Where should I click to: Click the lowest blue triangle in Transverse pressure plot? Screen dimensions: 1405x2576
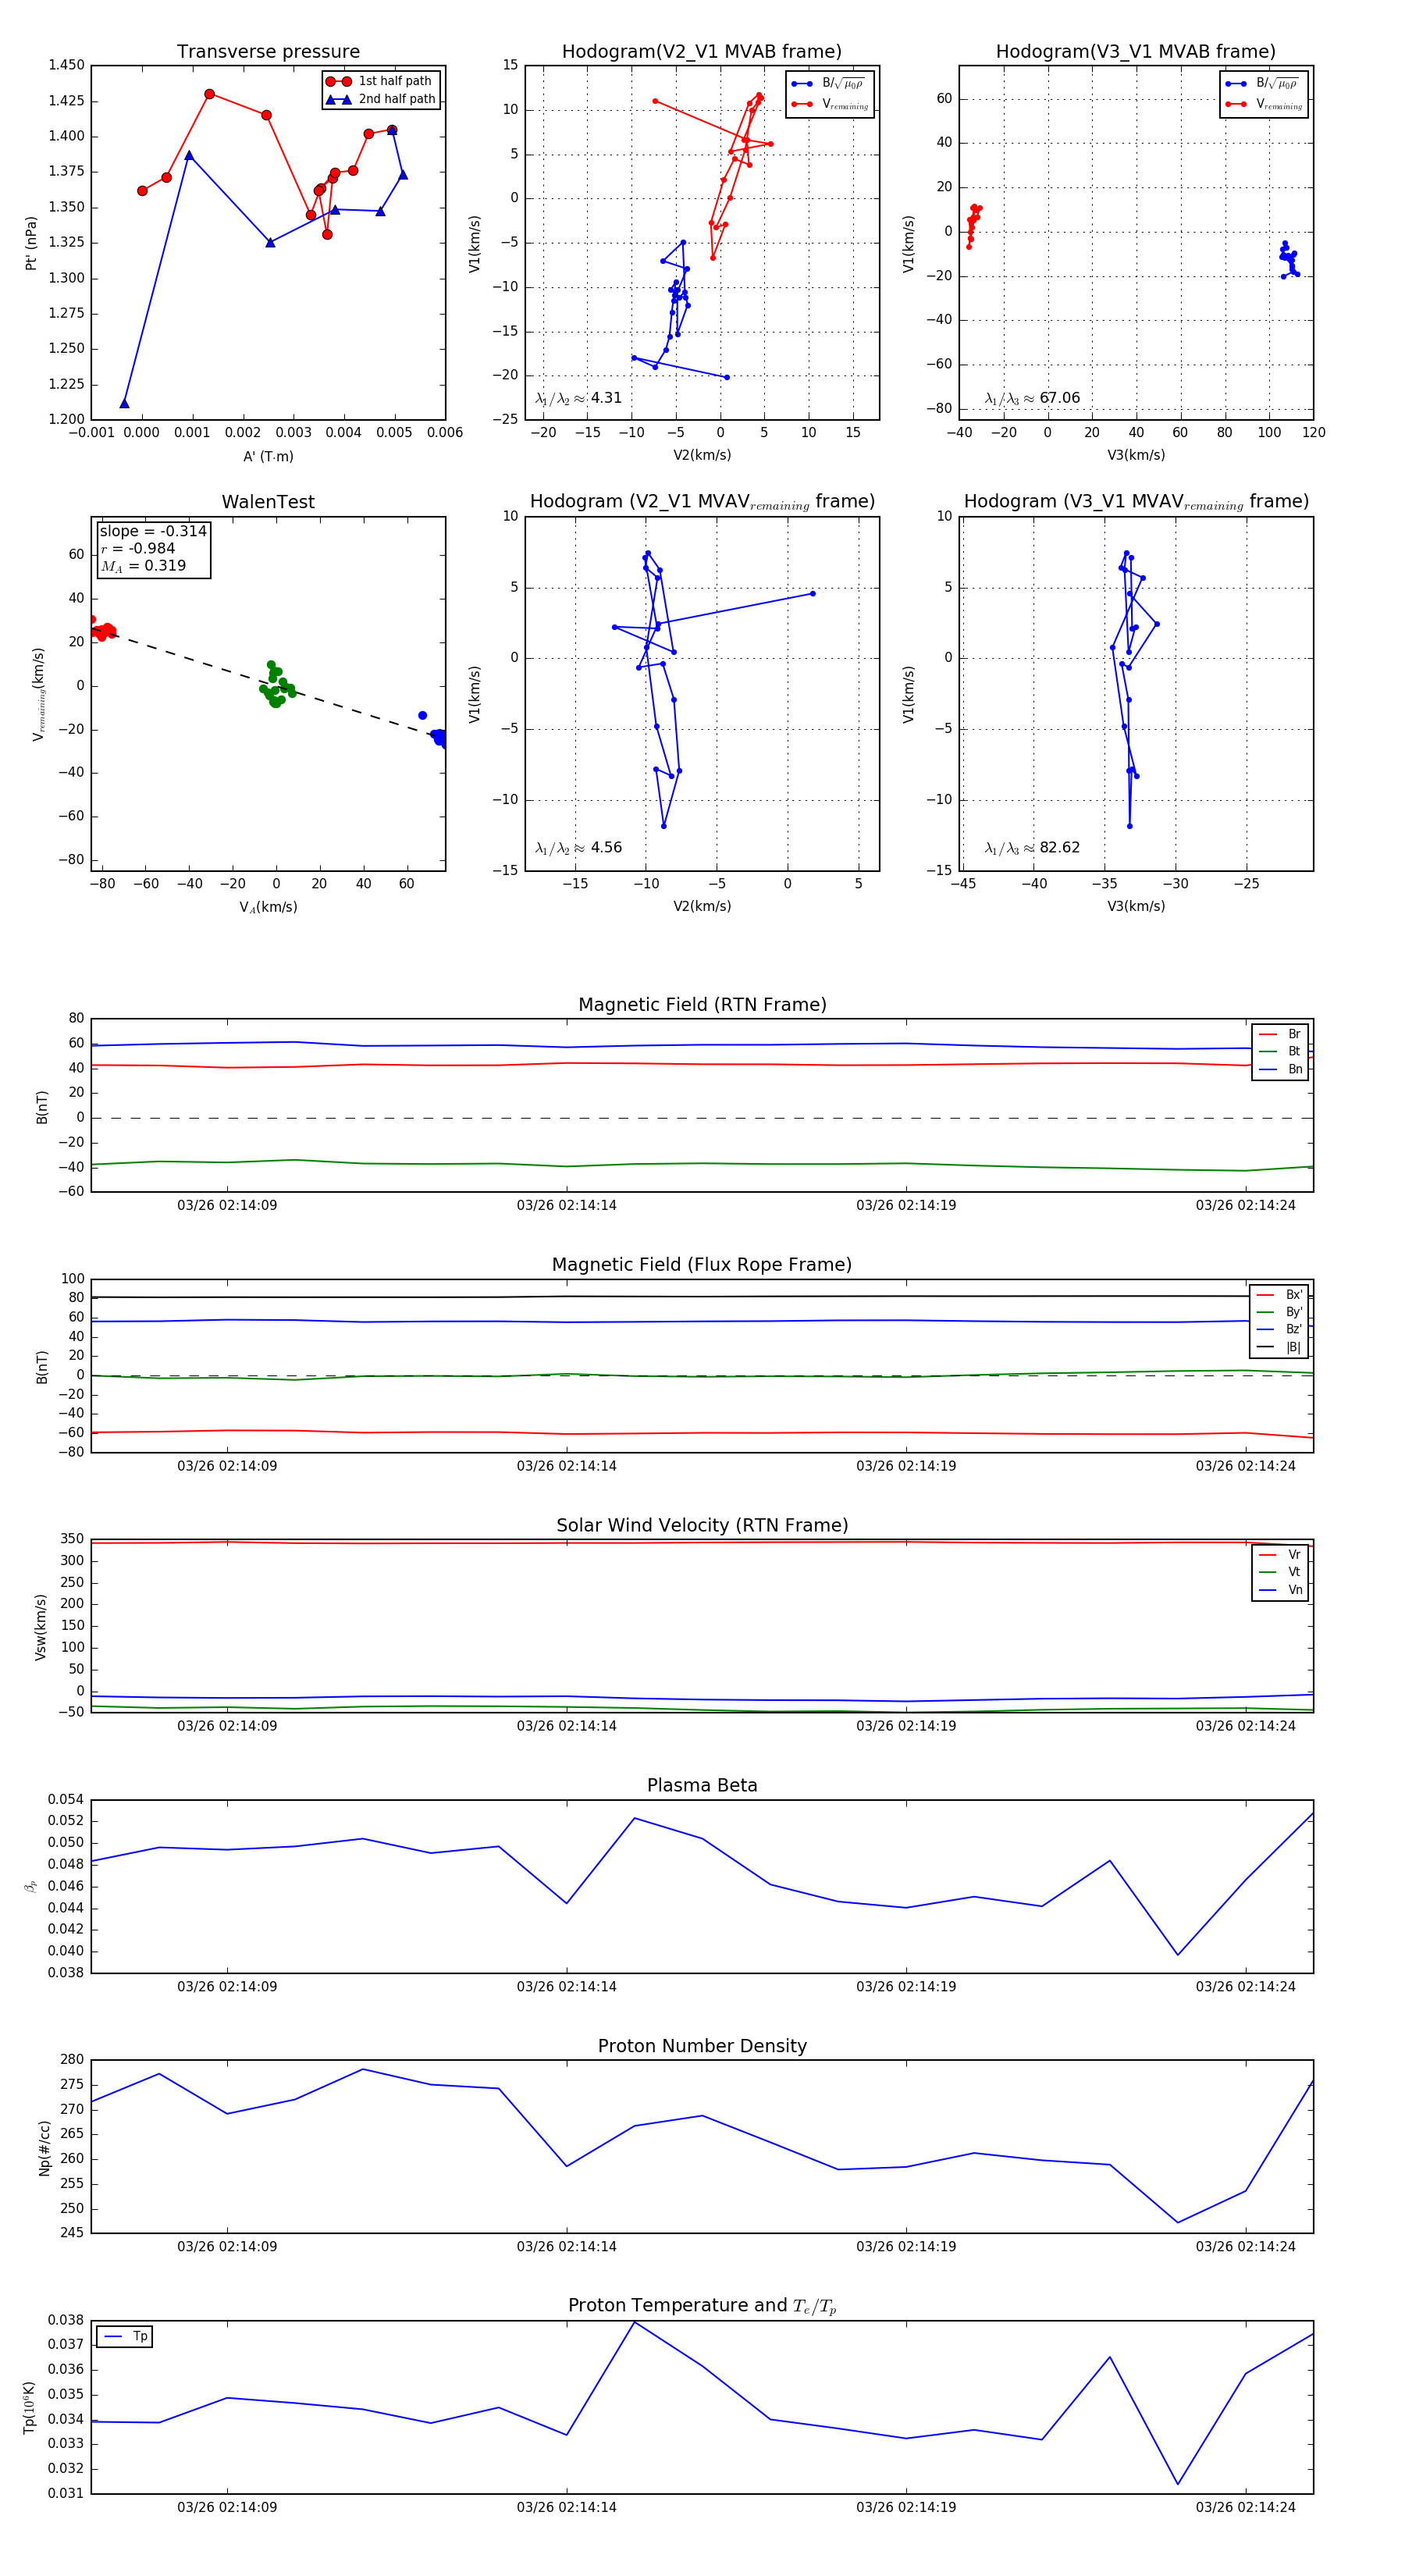point(124,403)
